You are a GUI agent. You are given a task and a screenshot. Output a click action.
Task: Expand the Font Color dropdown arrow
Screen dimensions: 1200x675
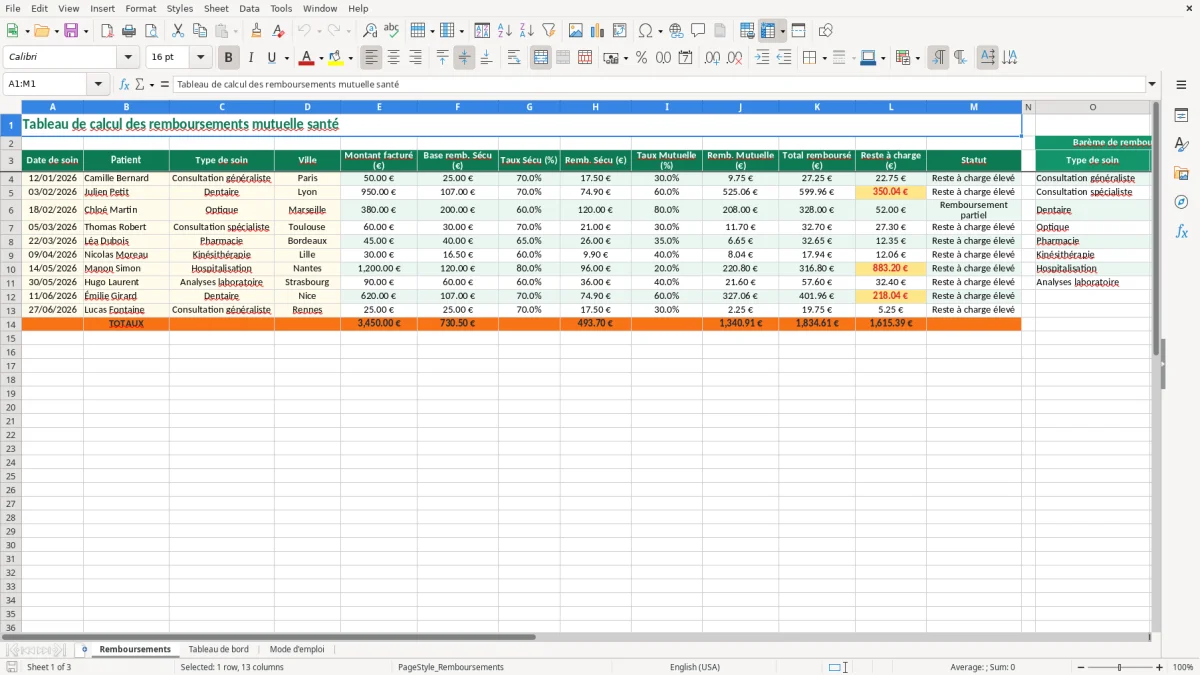pos(321,58)
